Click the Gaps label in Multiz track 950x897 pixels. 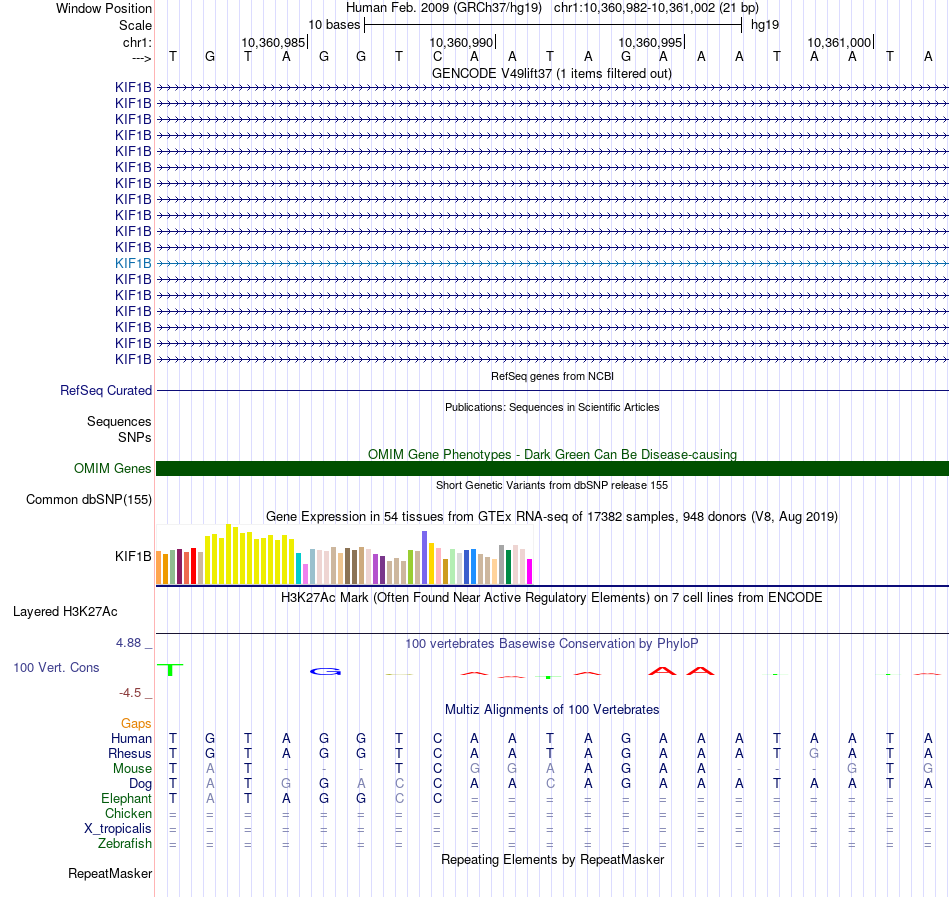coord(136,723)
